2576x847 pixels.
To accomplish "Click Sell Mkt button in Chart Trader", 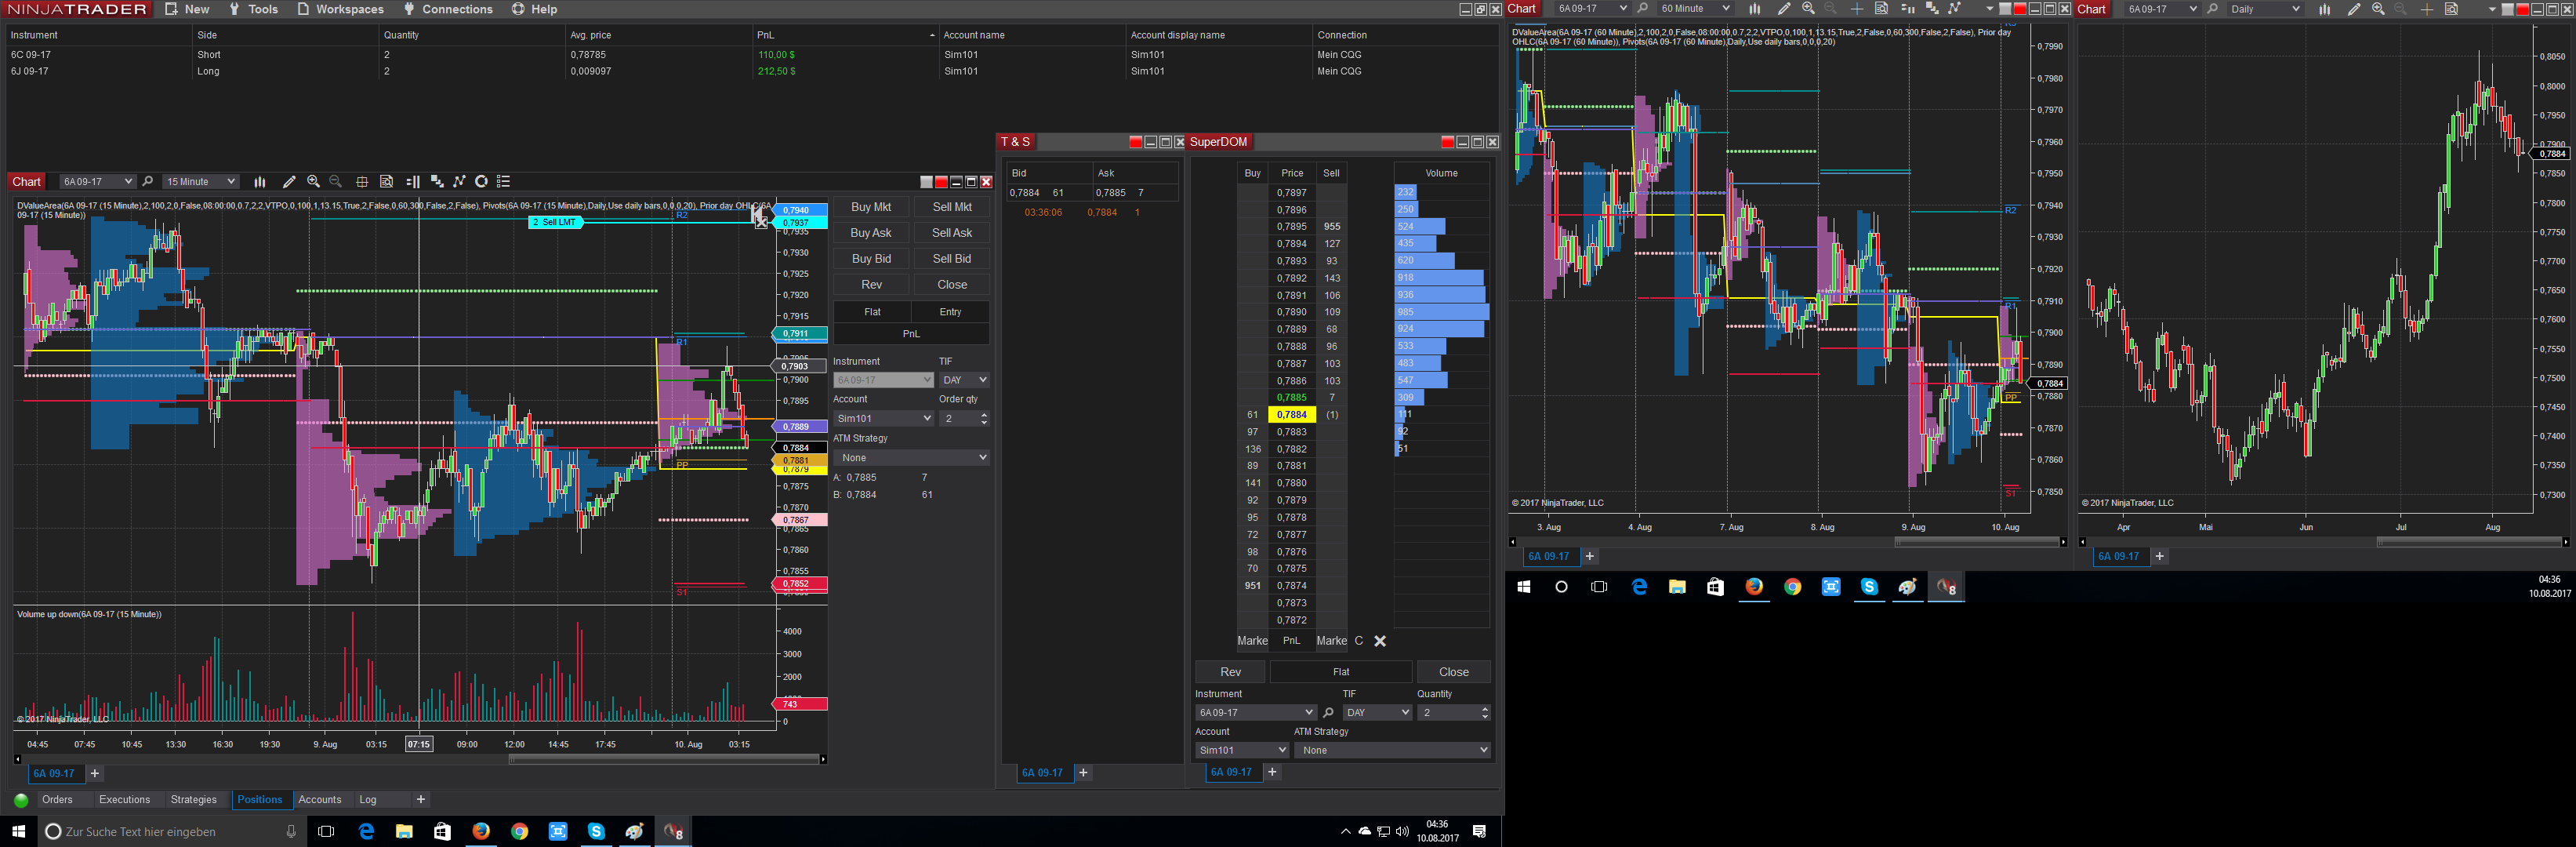I will [952, 207].
